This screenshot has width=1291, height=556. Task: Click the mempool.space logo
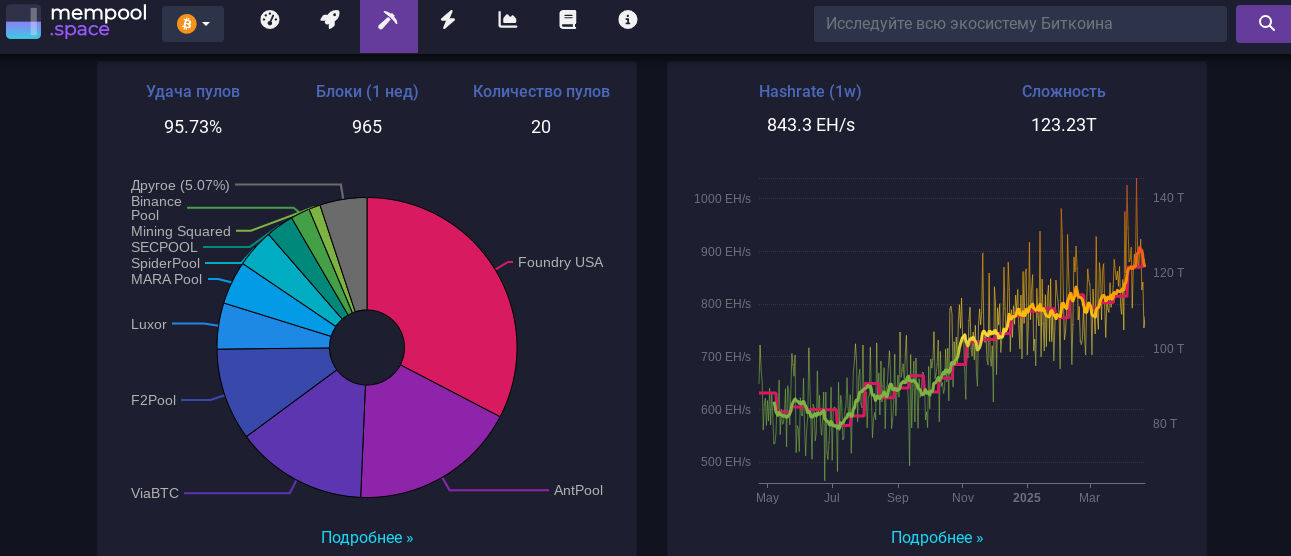(x=76, y=21)
